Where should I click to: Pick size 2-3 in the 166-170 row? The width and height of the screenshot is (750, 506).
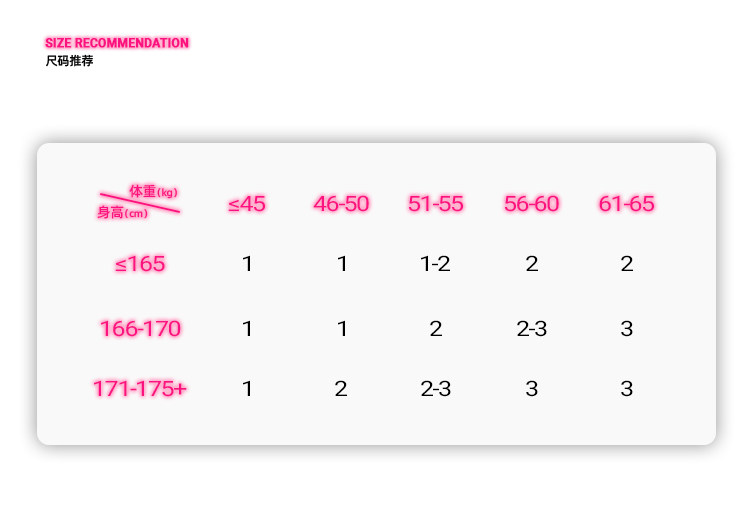531,328
